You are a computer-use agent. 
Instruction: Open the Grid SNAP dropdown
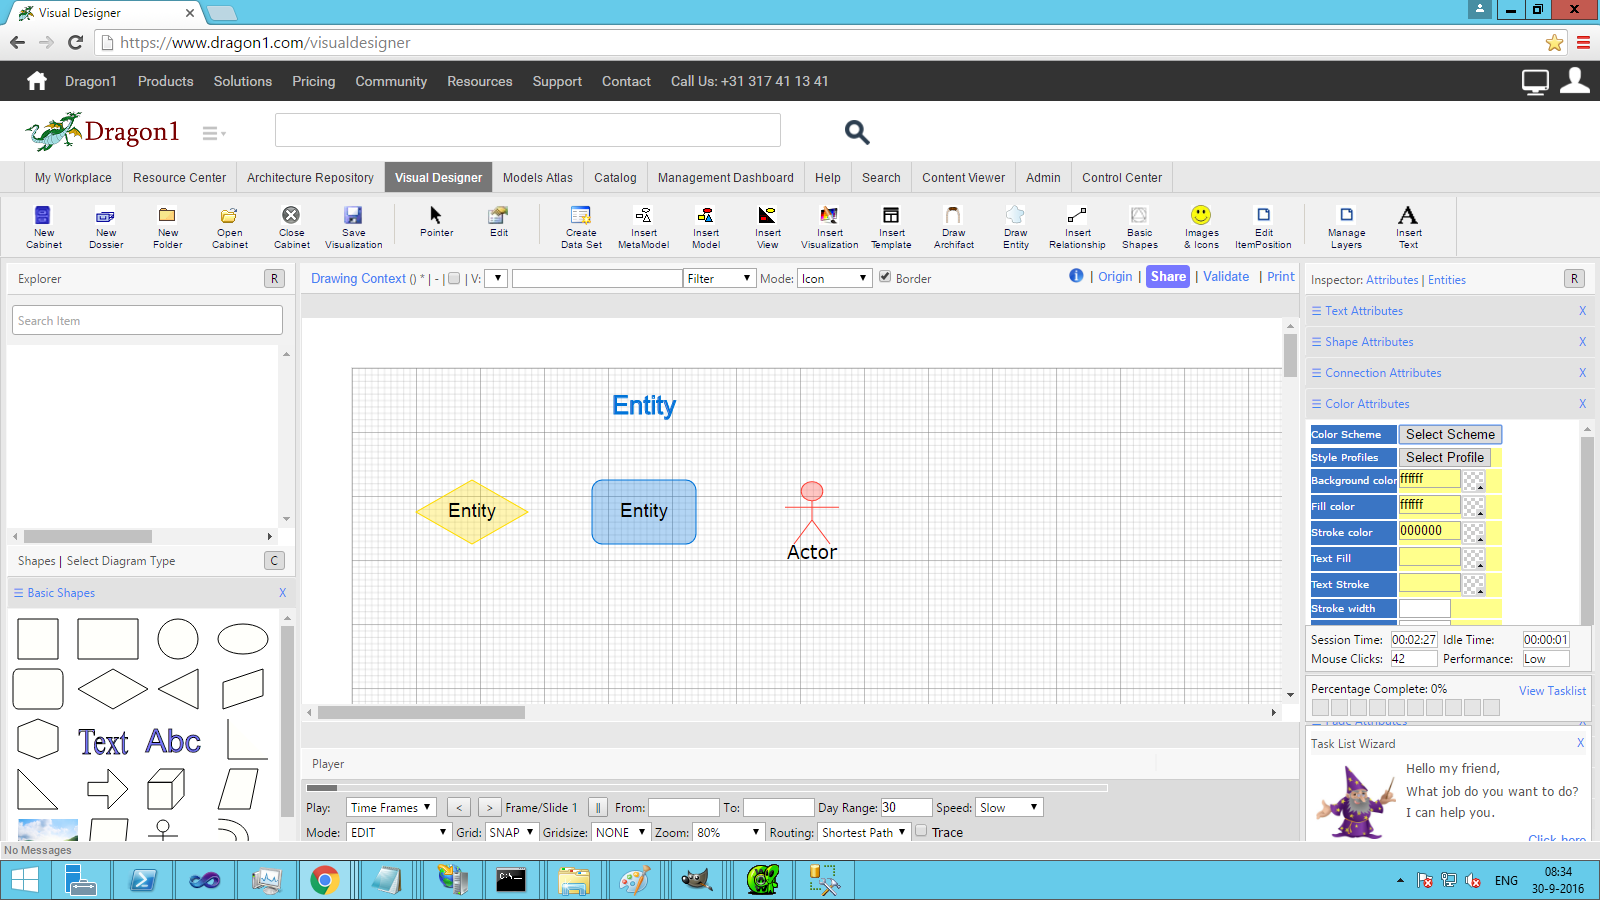511,832
